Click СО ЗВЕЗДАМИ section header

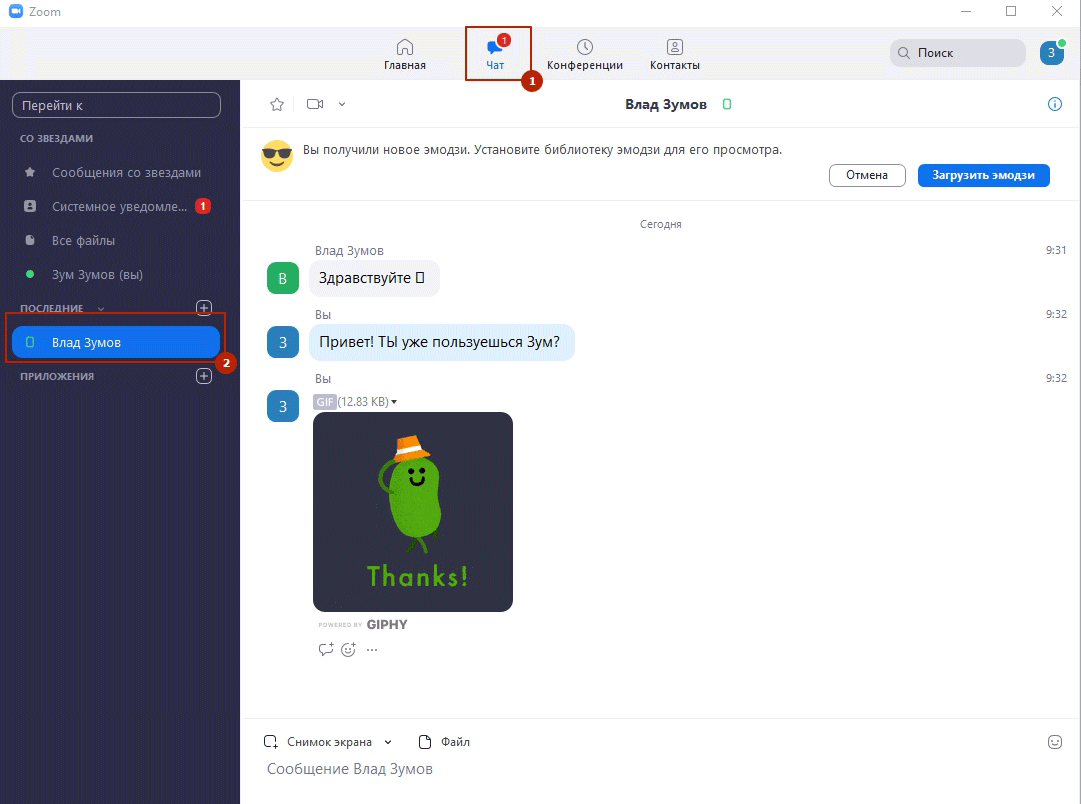[57, 139]
